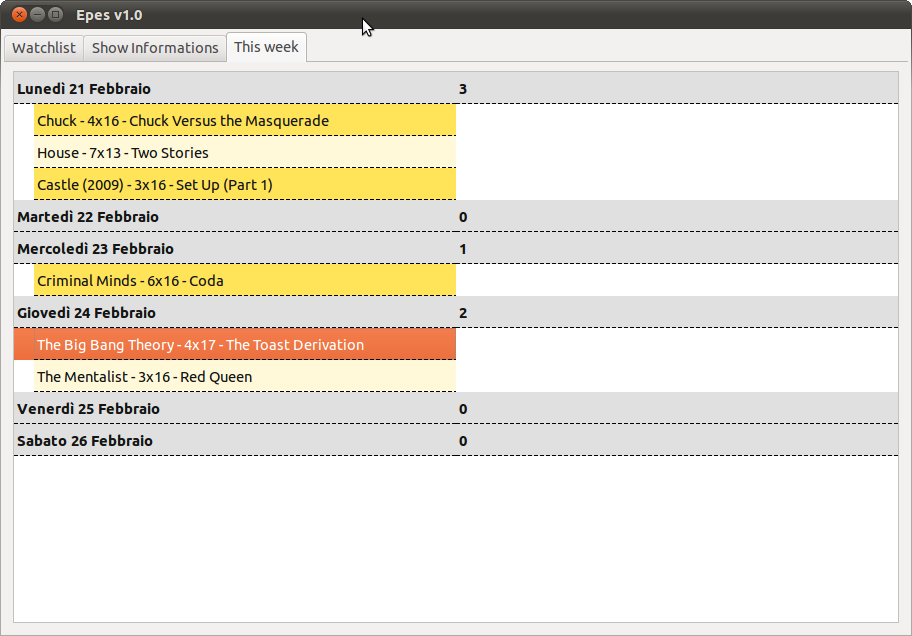This screenshot has height=636, width=912.
Task: Click the Epes v1.0 title bar text
Action: point(109,15)
